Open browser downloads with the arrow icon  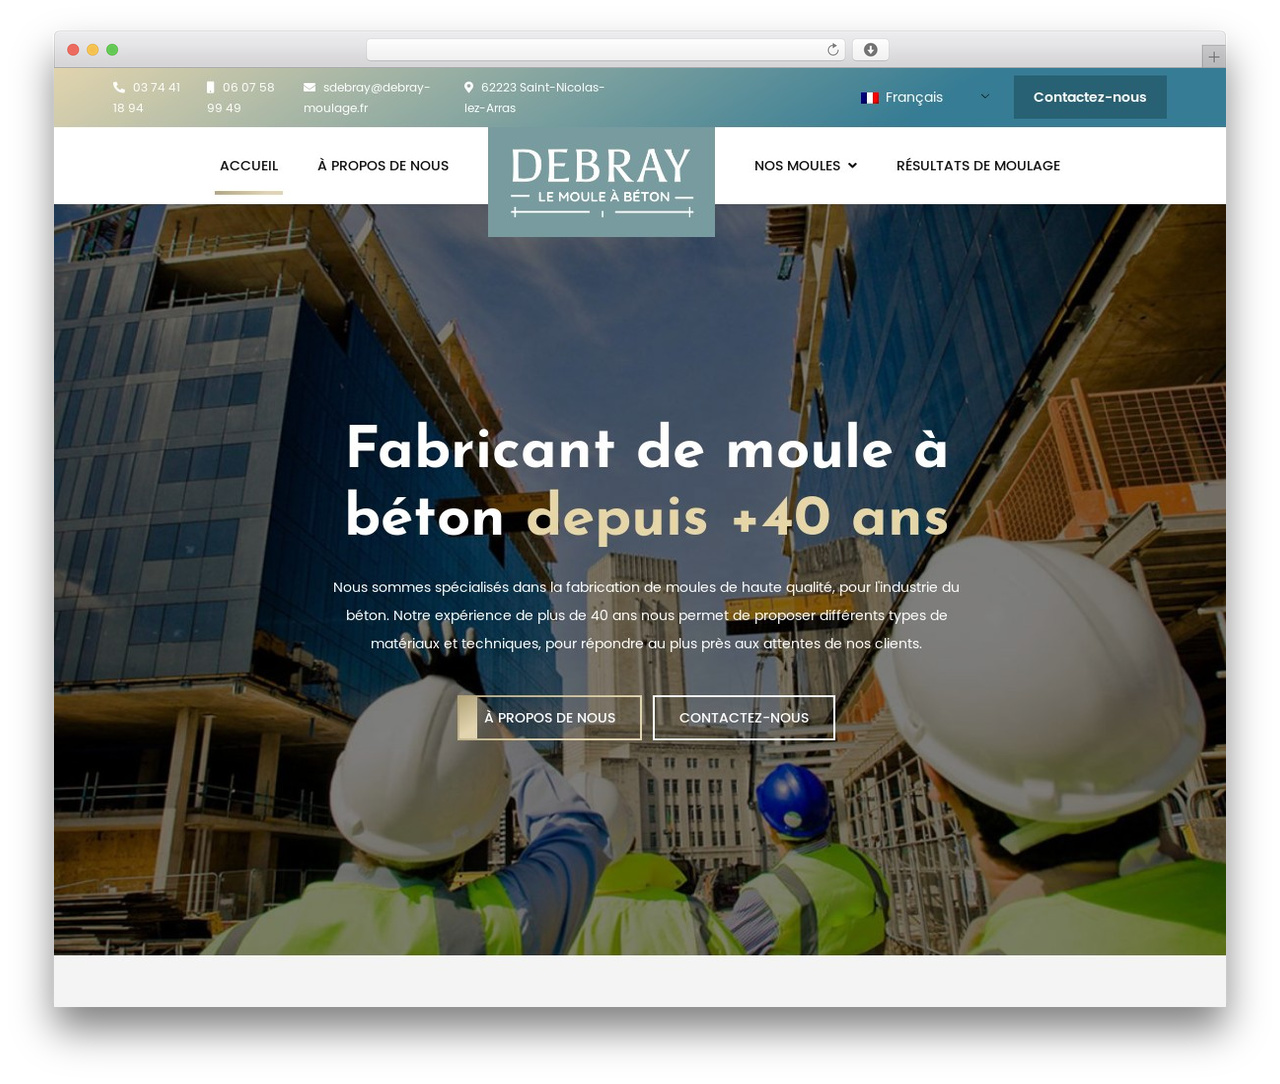point(870,50)
